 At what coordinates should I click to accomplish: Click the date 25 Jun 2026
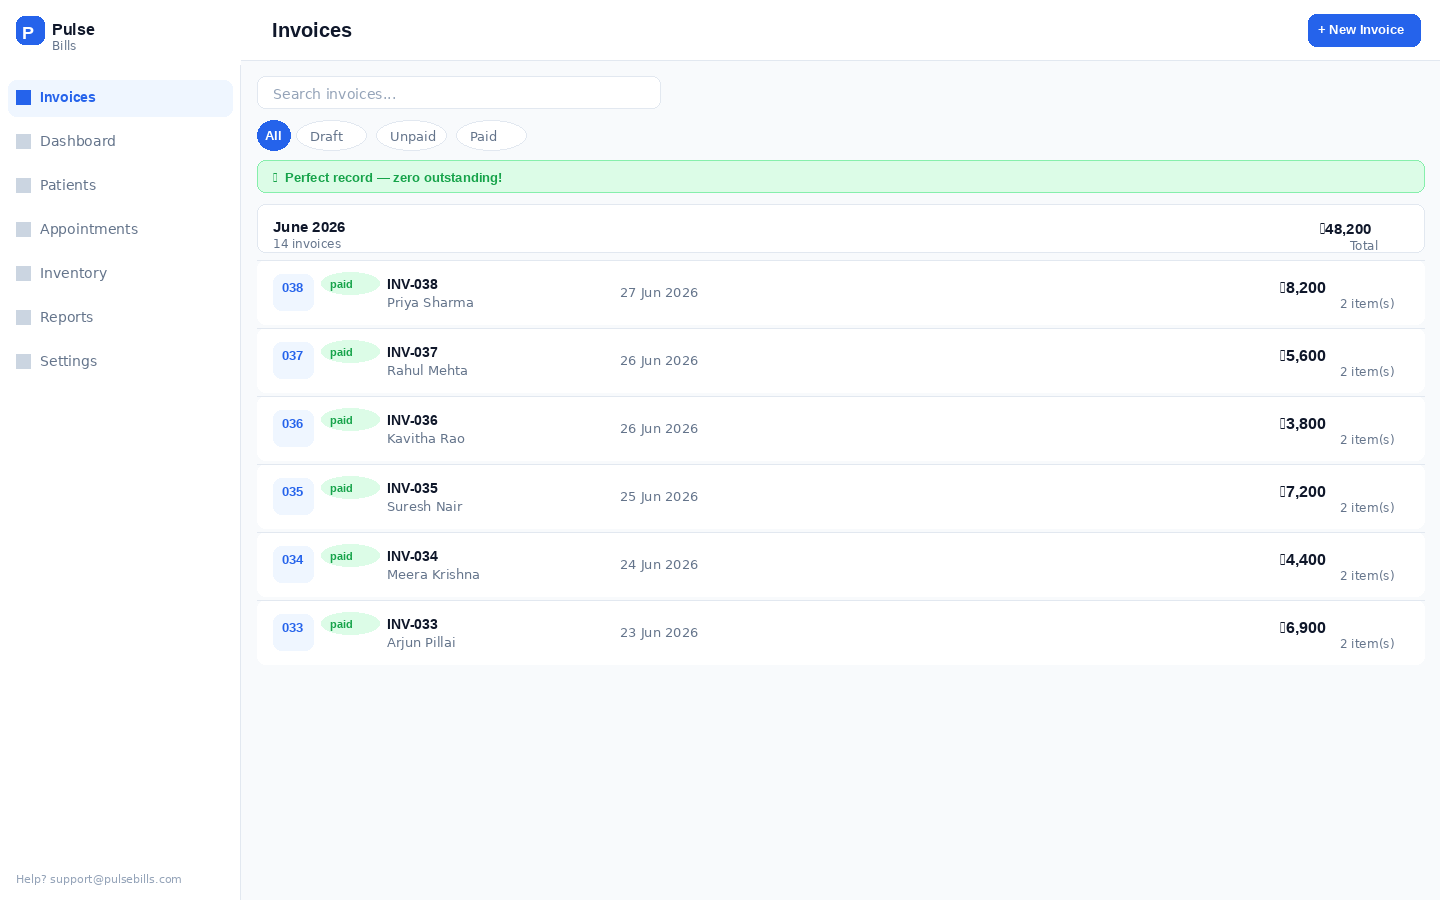click(x=659, y=497)
